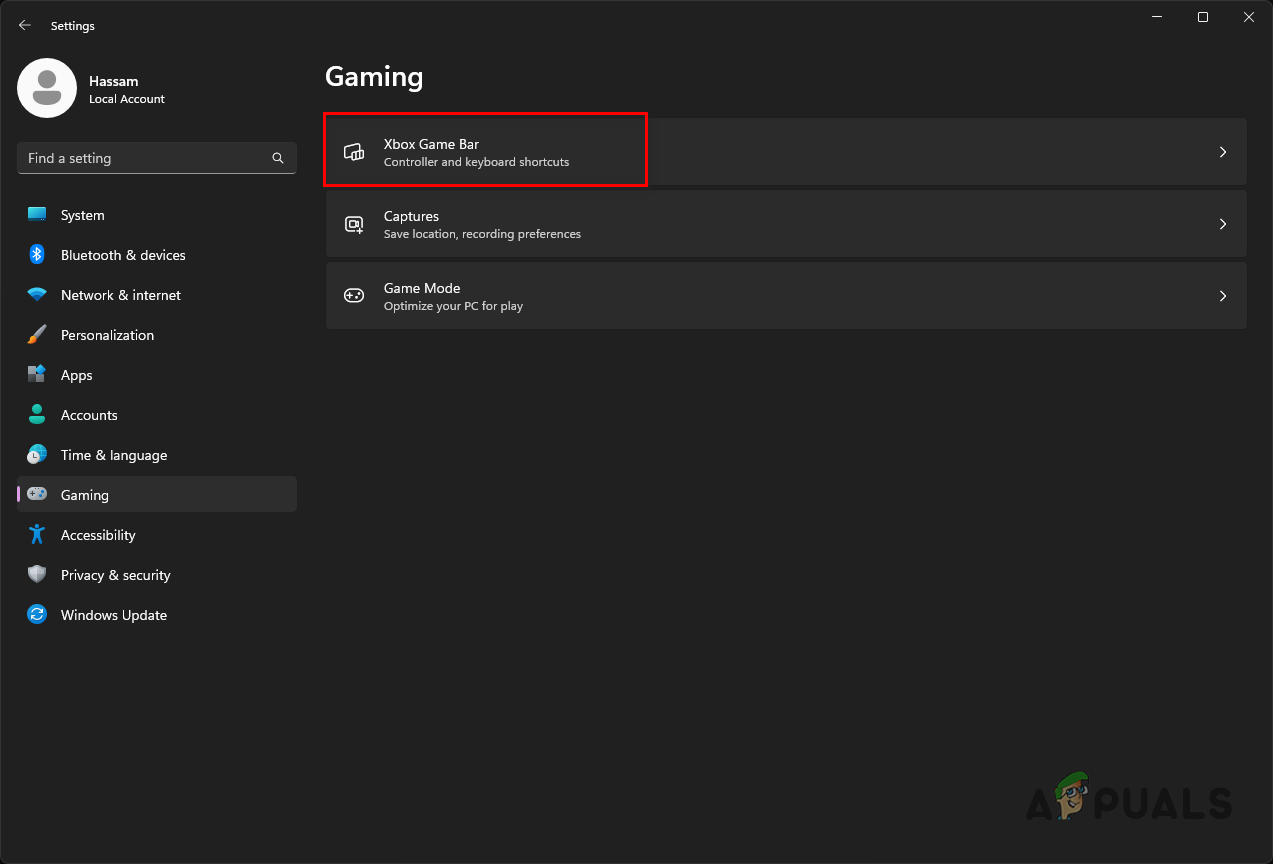Screen dimensions: 1273x864
Task: Click the Accounts person icon
Action: tap(37, 415)
